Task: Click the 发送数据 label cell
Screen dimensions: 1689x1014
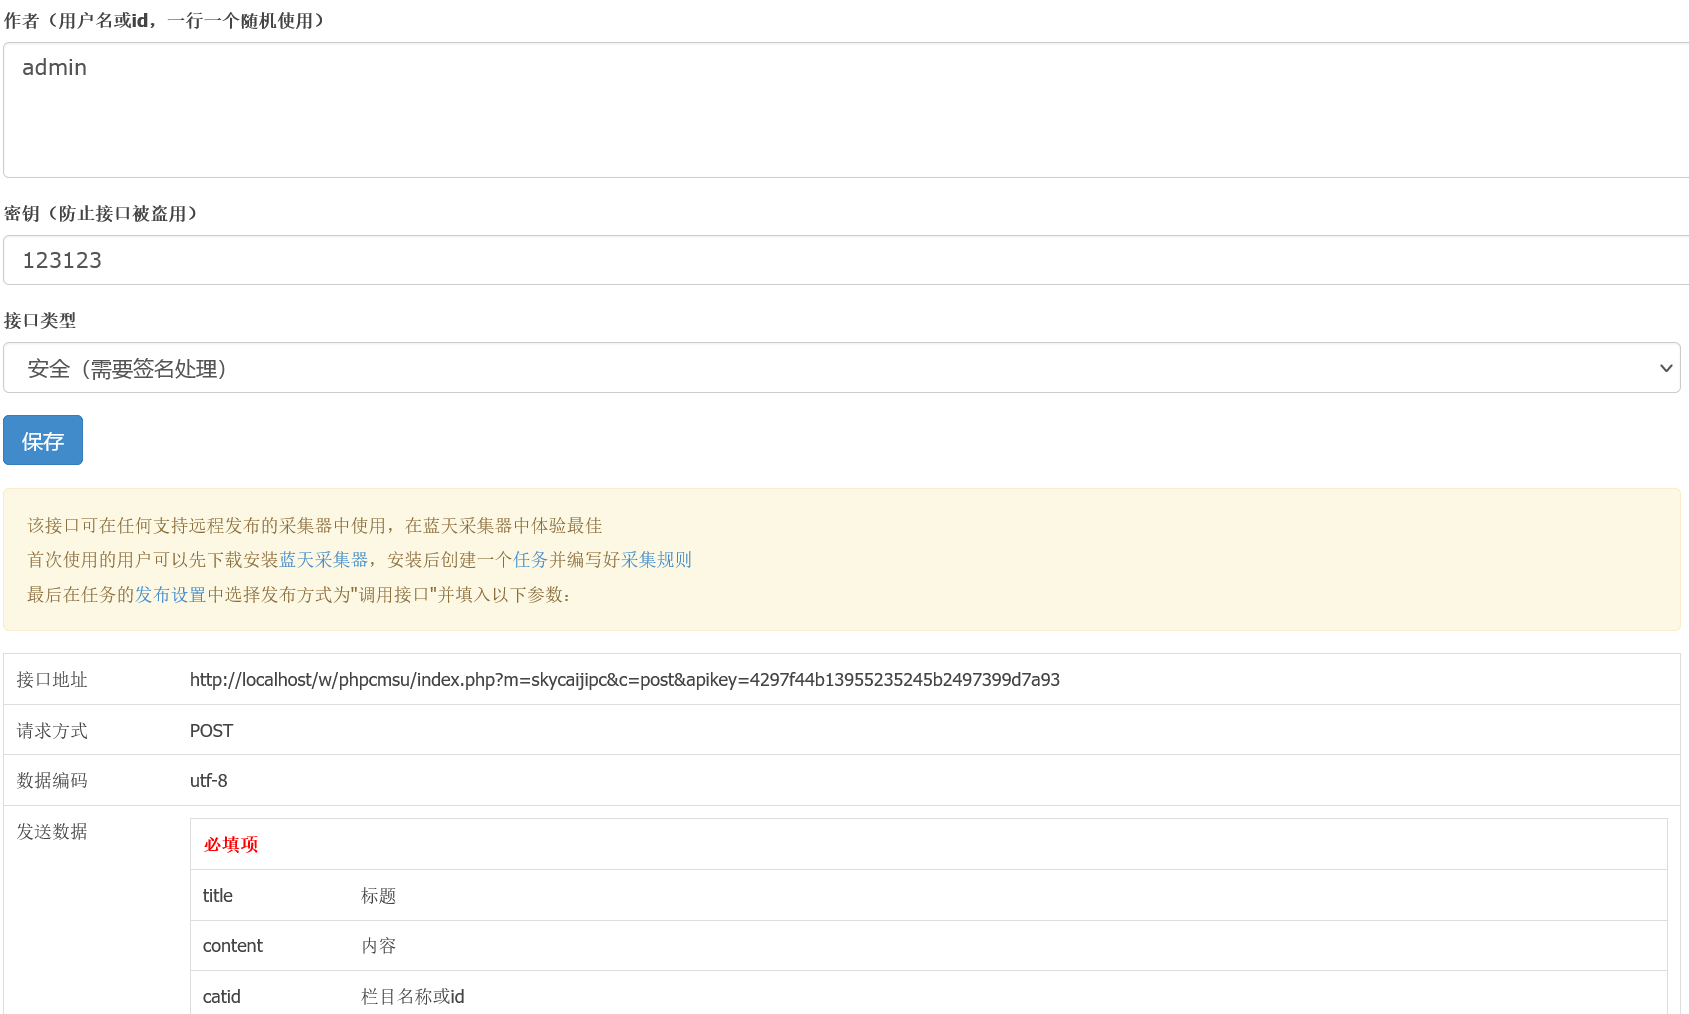Action: 52,831
